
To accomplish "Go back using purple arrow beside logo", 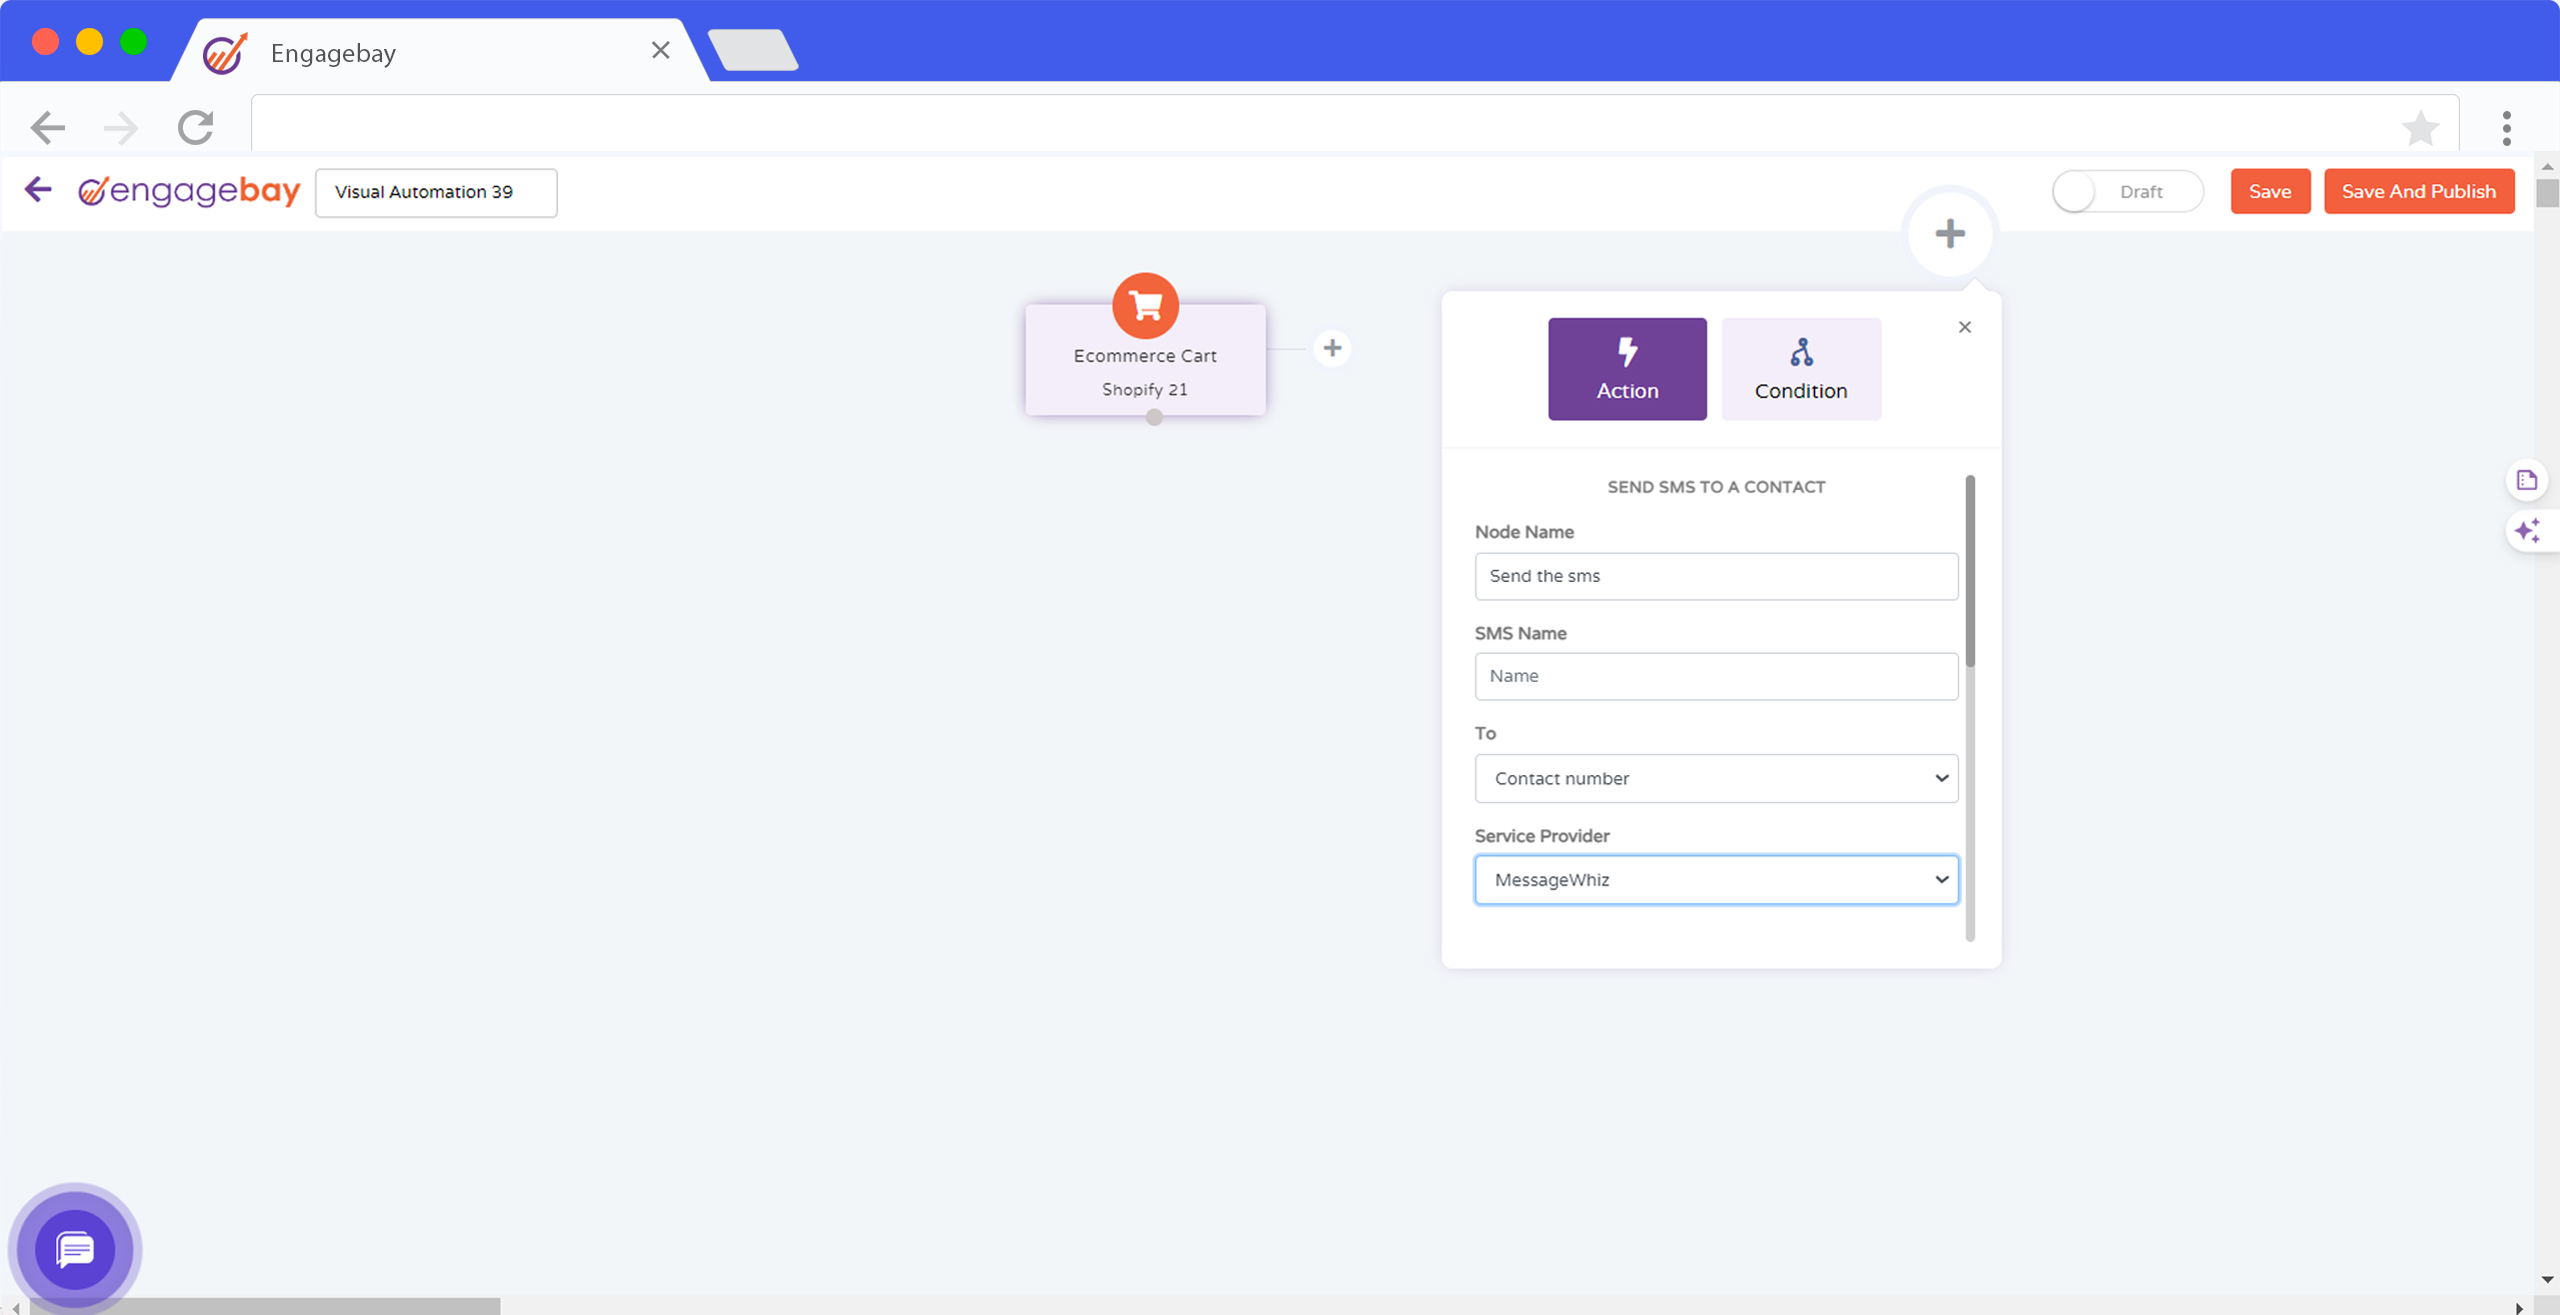I will [x=38, y=190].
